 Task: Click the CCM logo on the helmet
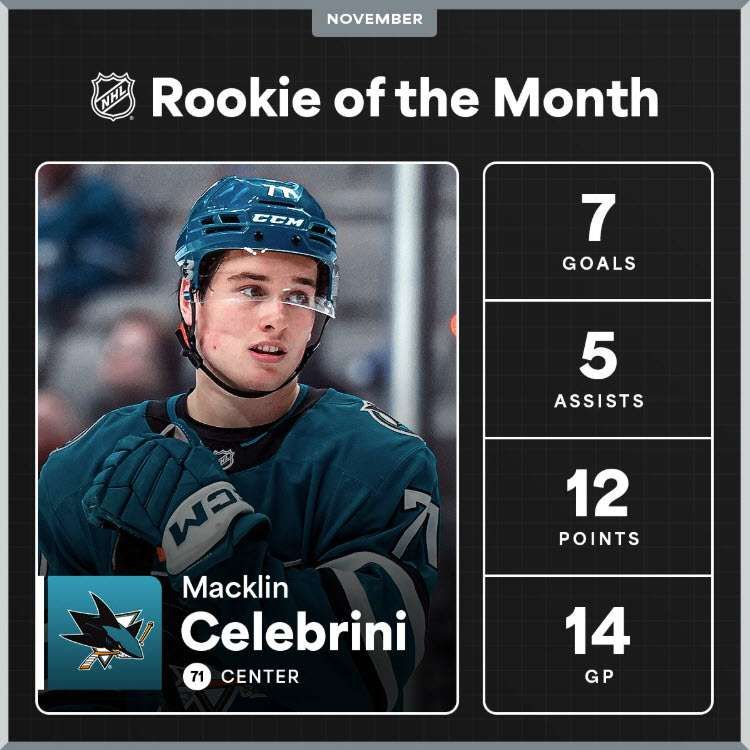click(x=278, y=220)
